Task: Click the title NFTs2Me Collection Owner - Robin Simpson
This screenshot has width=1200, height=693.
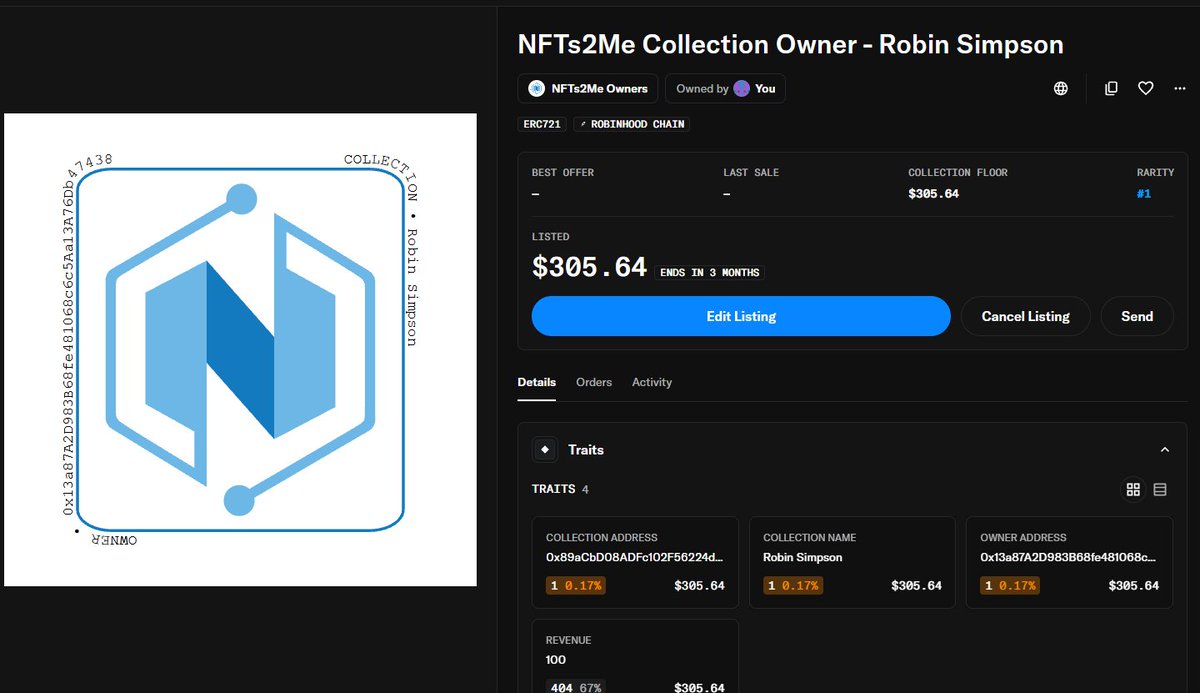Action: point(790,45)
